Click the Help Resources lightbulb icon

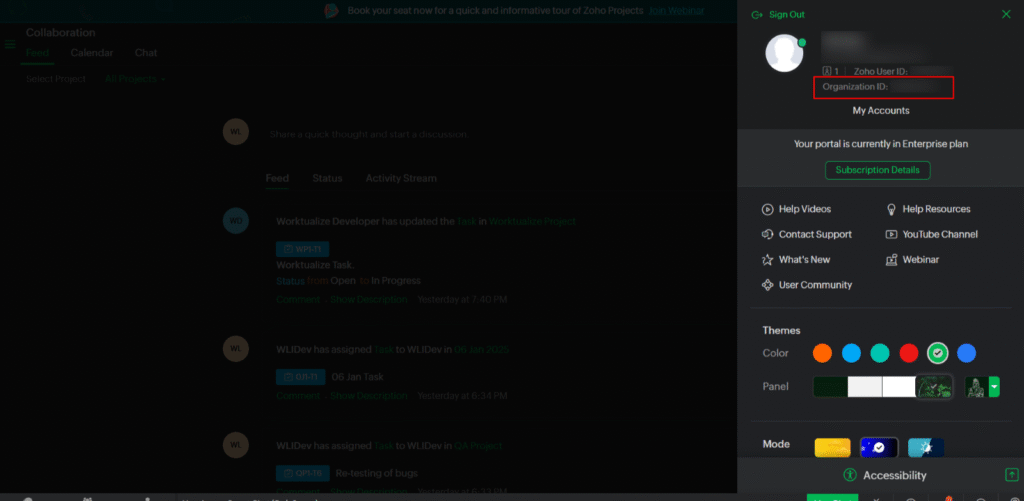point(892,209)
